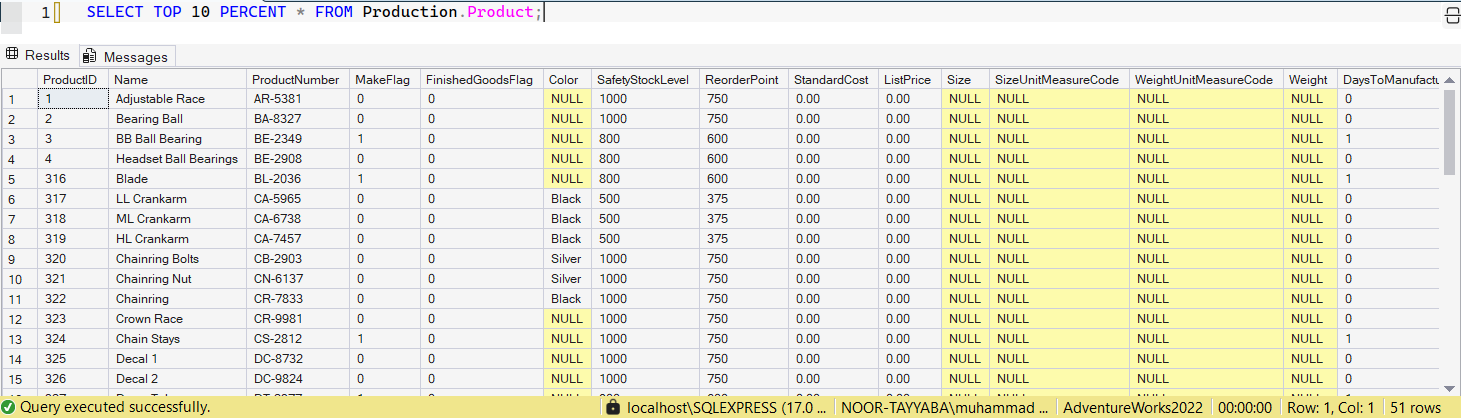Click product number CA-5965 cell
This screenshot has width=1461, height=418.
(x=297, y=199)
